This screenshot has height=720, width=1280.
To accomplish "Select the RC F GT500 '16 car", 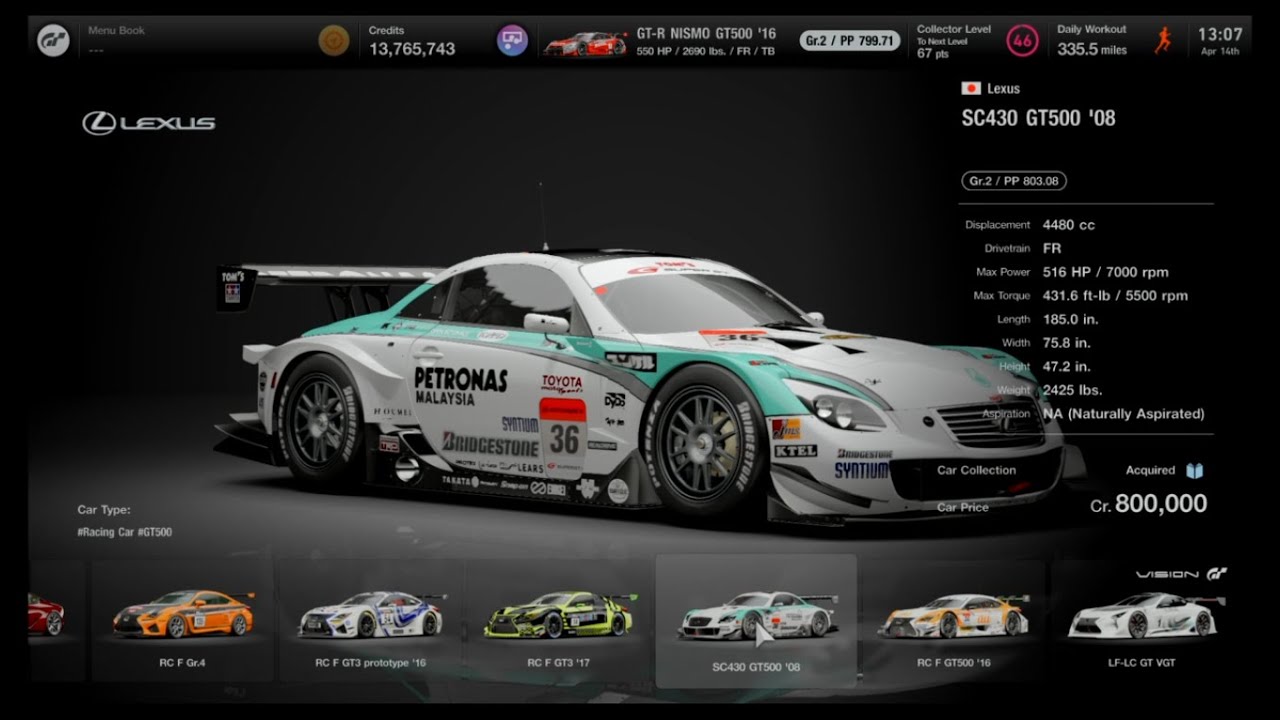I will 953,619.
